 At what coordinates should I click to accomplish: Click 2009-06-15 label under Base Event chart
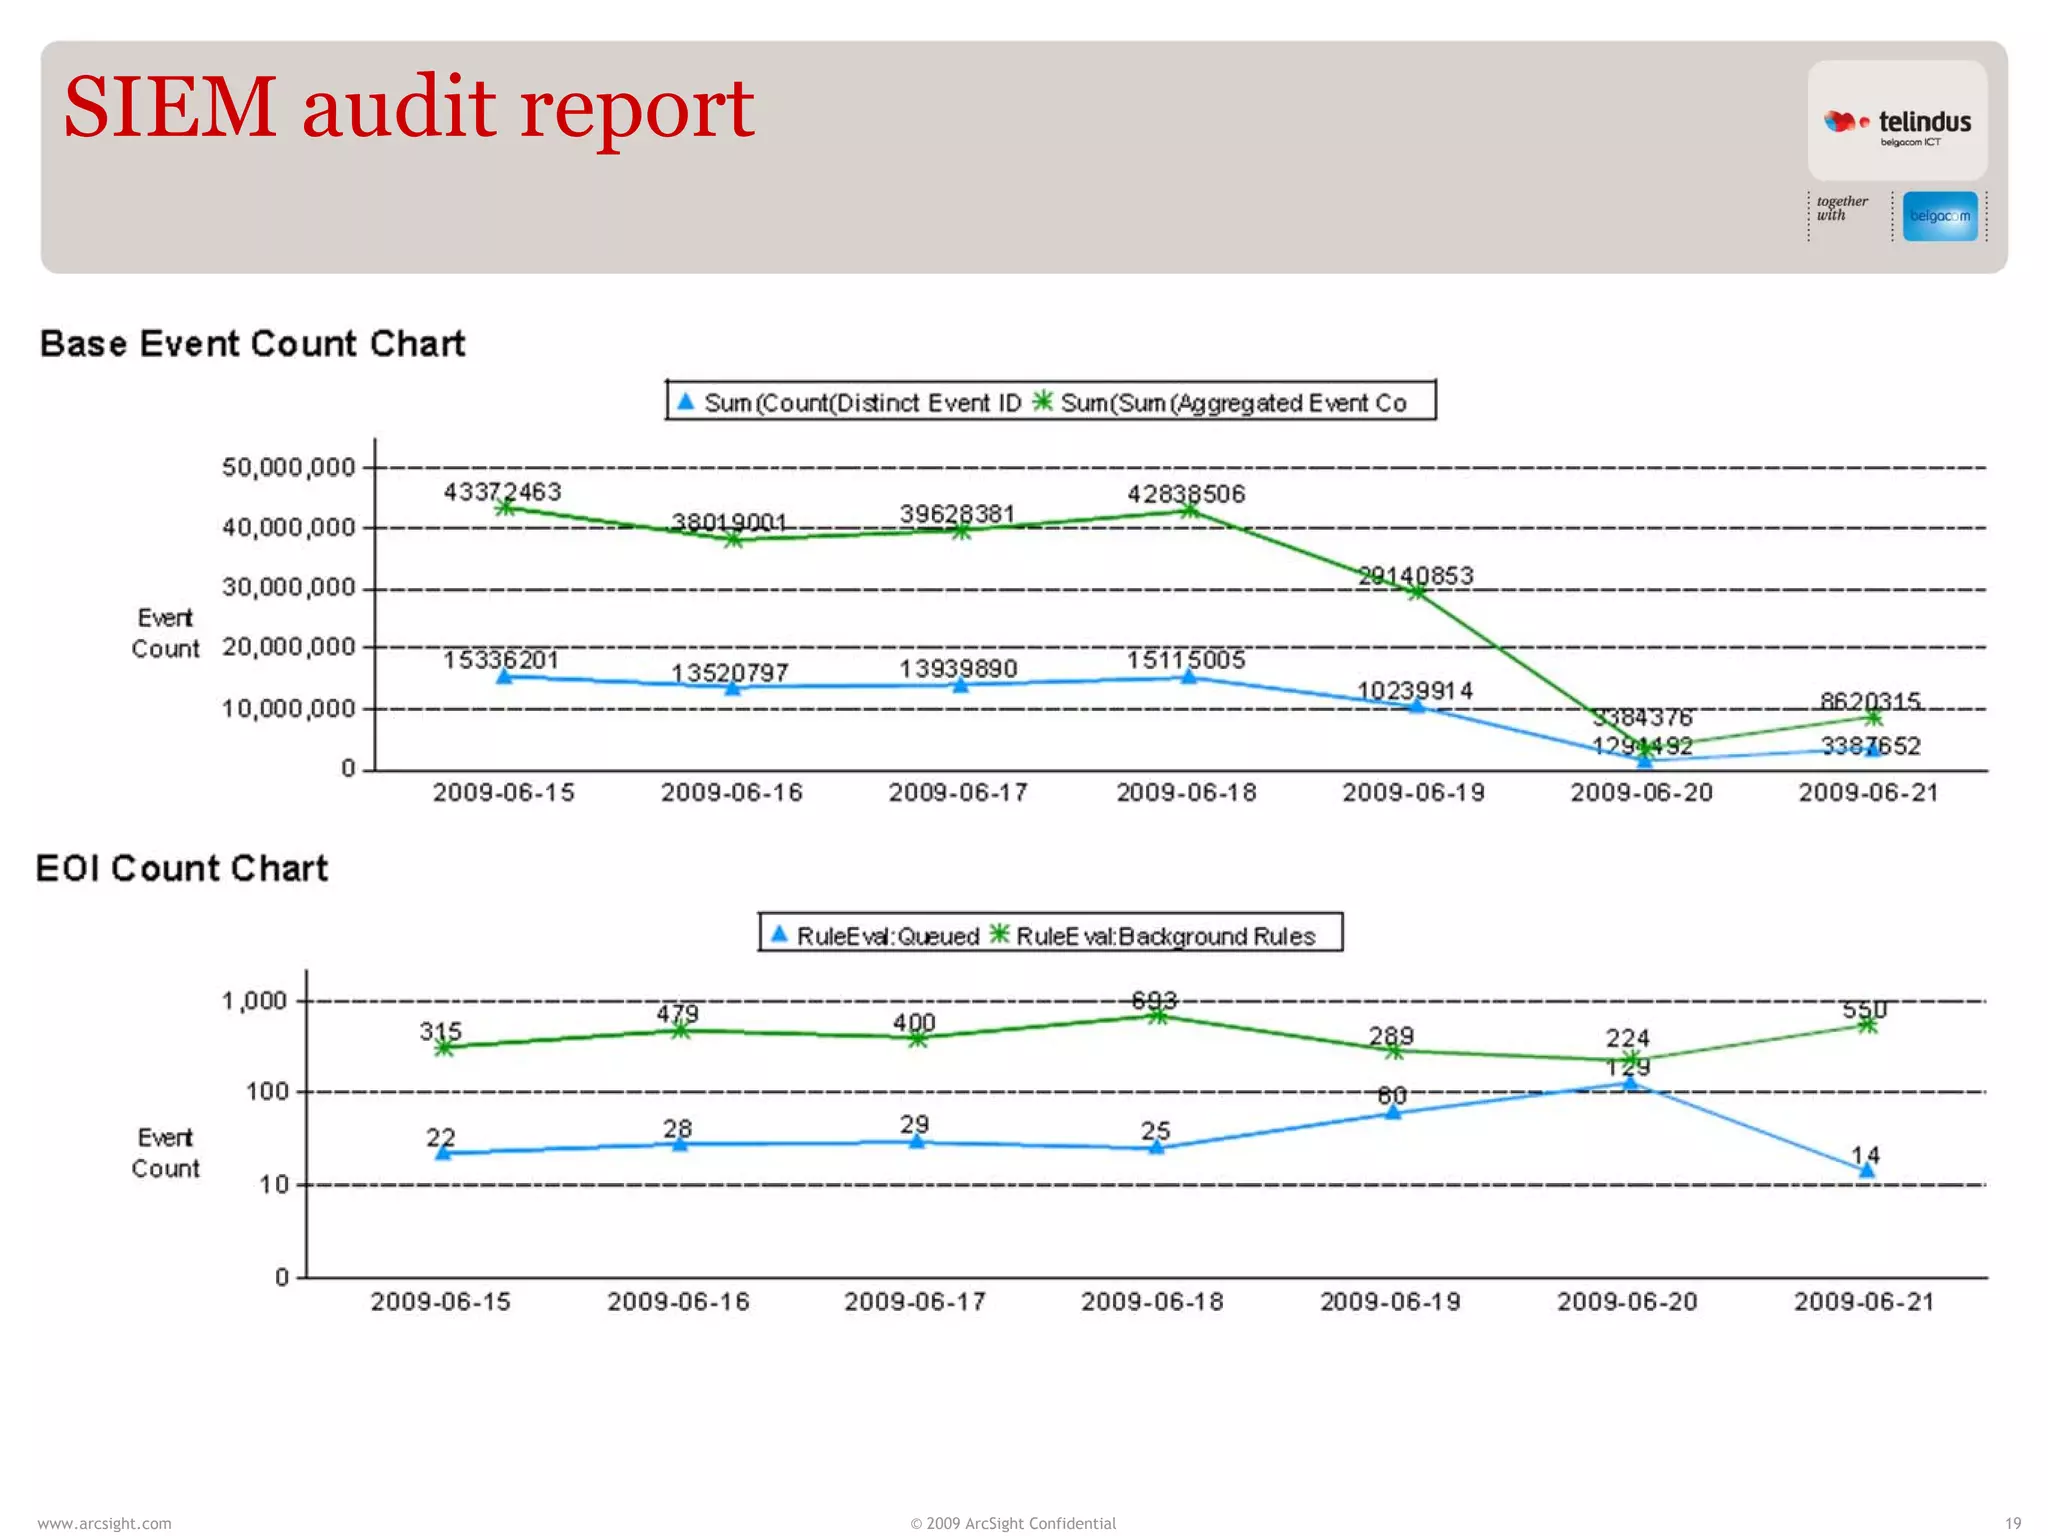pos(504,793)
